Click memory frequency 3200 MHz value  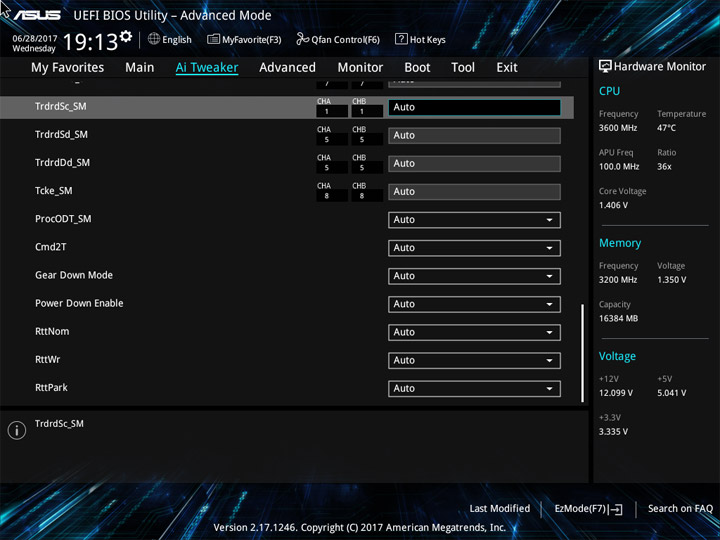pyautogui.click(x=618, y=280)
